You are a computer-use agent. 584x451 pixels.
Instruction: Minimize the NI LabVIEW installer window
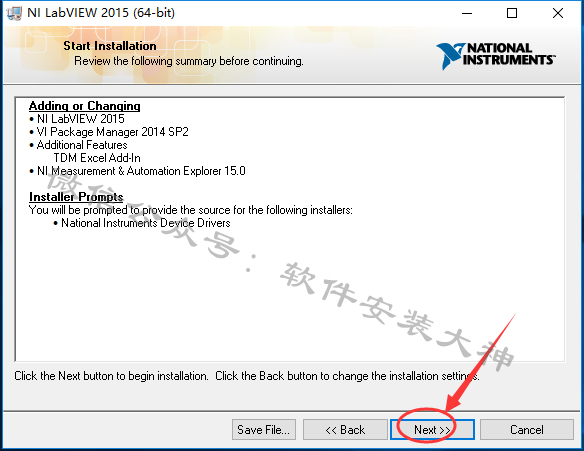coord(467,13)
